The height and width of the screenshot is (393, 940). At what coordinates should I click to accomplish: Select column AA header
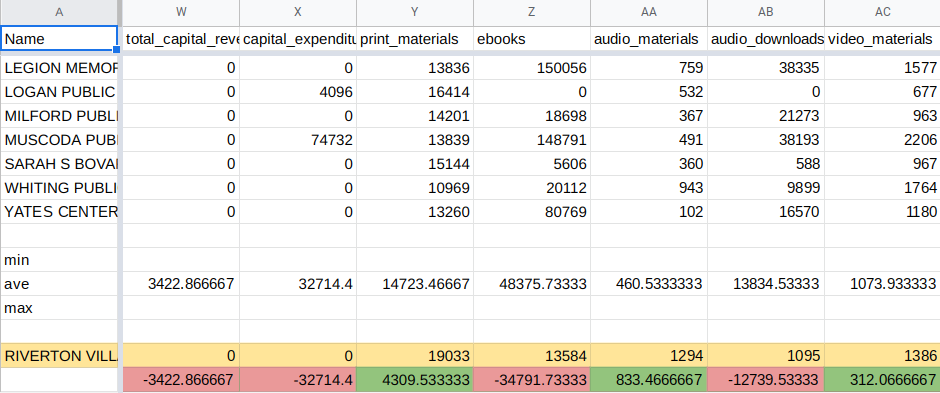(x=649, y=12)
